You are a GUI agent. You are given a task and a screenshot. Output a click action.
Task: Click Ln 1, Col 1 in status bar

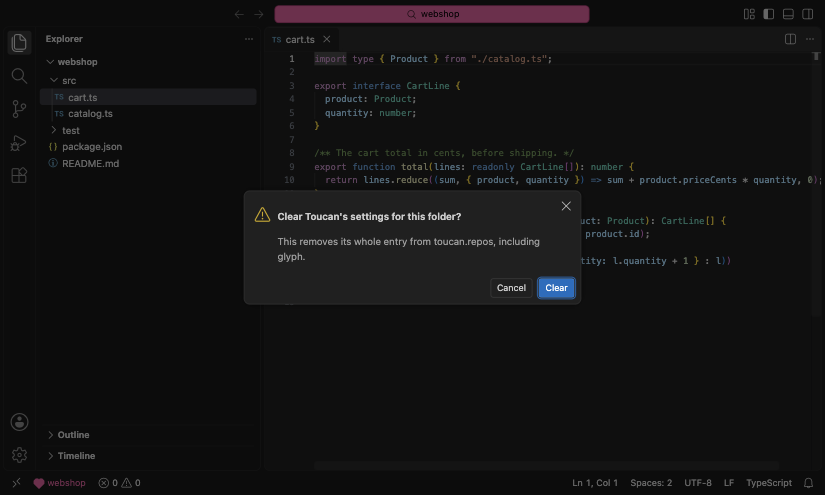coord(595,482)
